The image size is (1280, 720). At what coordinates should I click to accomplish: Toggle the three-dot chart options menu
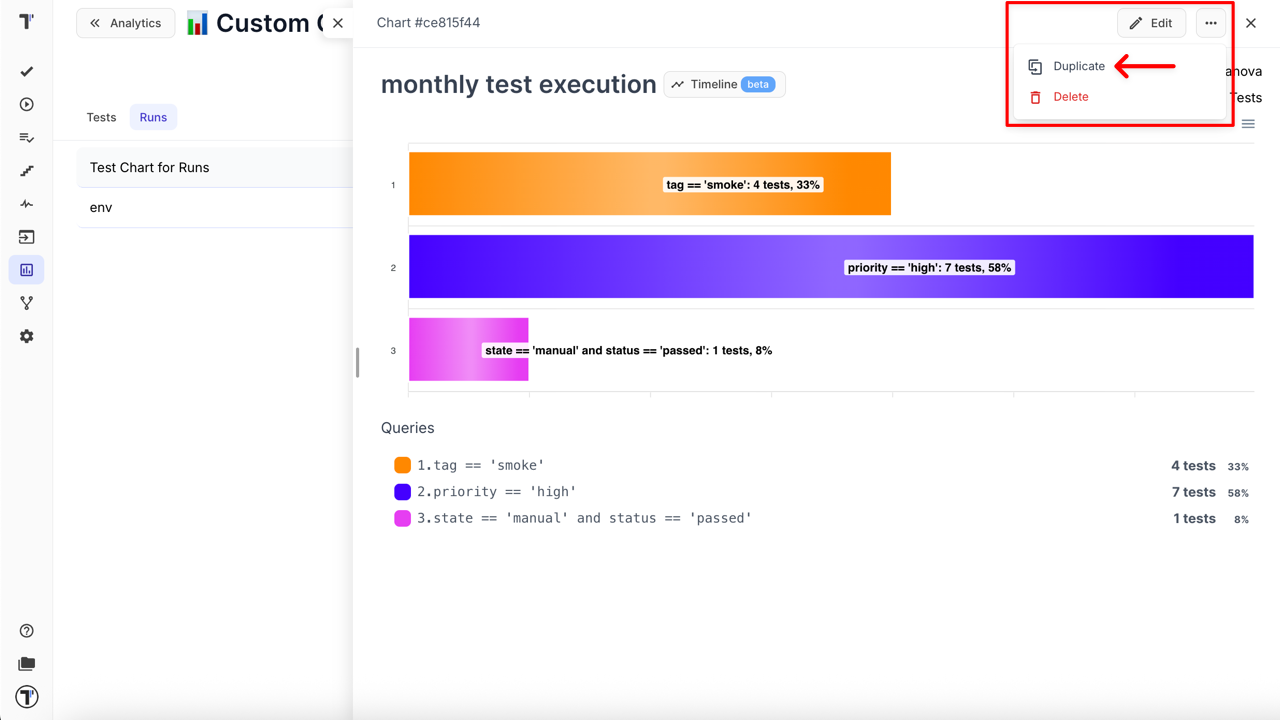pyautogui.click(x=1210, y=23)
